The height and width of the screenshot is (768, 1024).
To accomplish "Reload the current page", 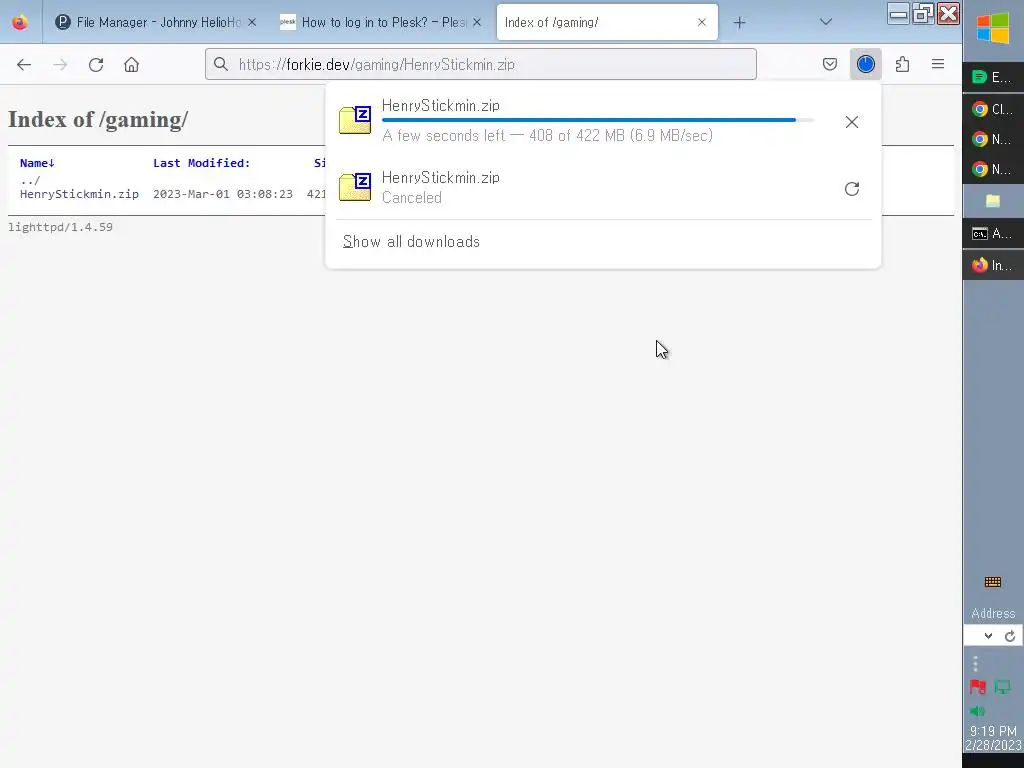I will 96,65.
